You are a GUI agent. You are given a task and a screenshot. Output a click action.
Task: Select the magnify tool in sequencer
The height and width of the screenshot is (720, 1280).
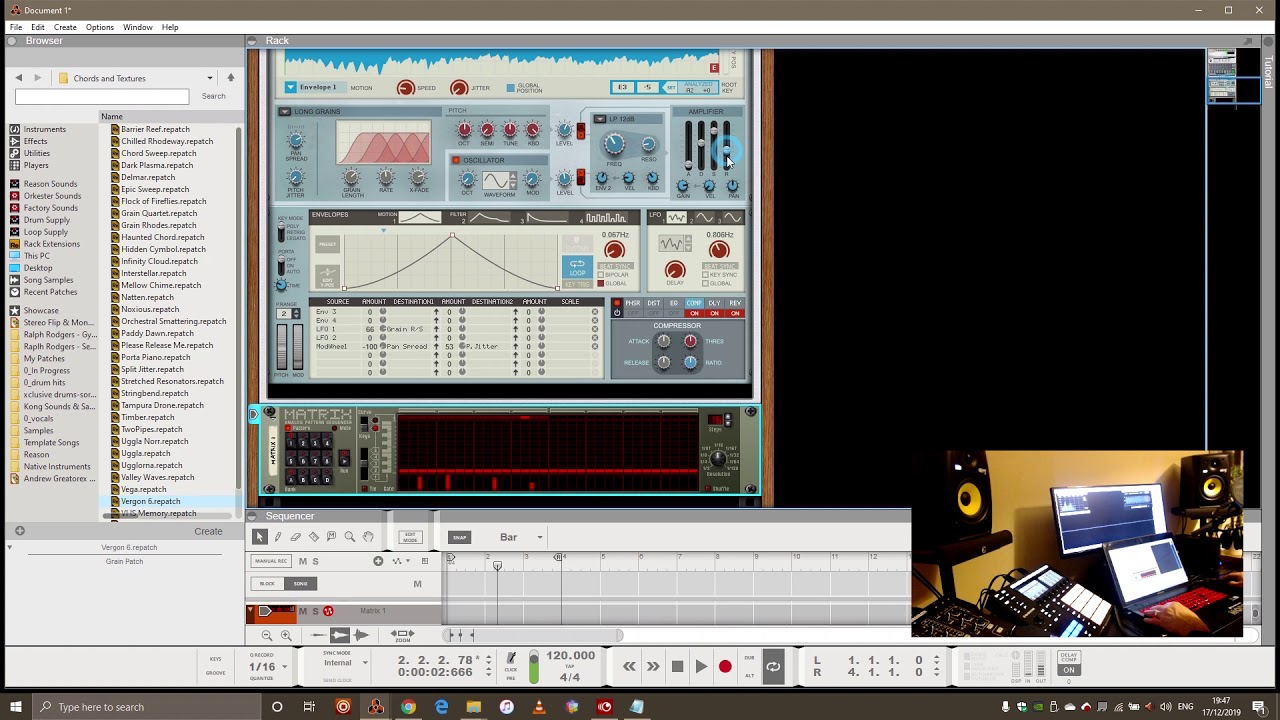[x=350, y=537]
